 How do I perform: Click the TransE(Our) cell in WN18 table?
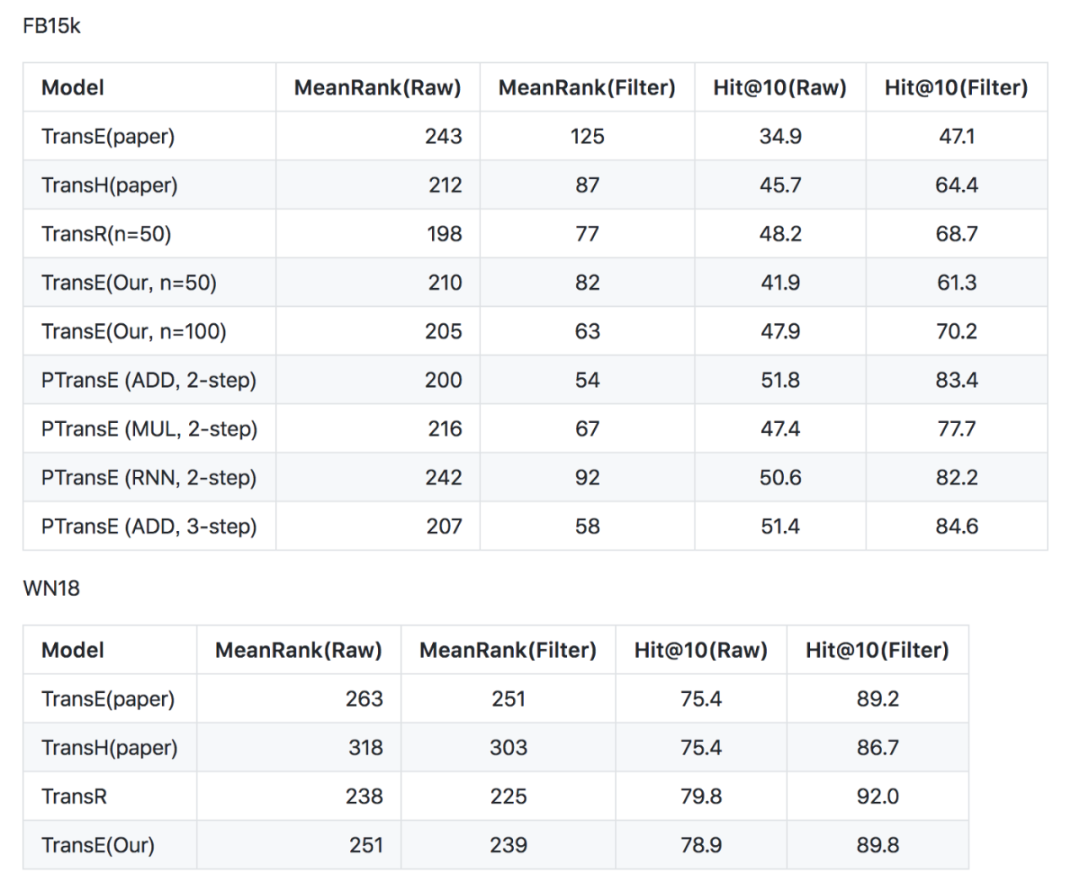[98, 845]
